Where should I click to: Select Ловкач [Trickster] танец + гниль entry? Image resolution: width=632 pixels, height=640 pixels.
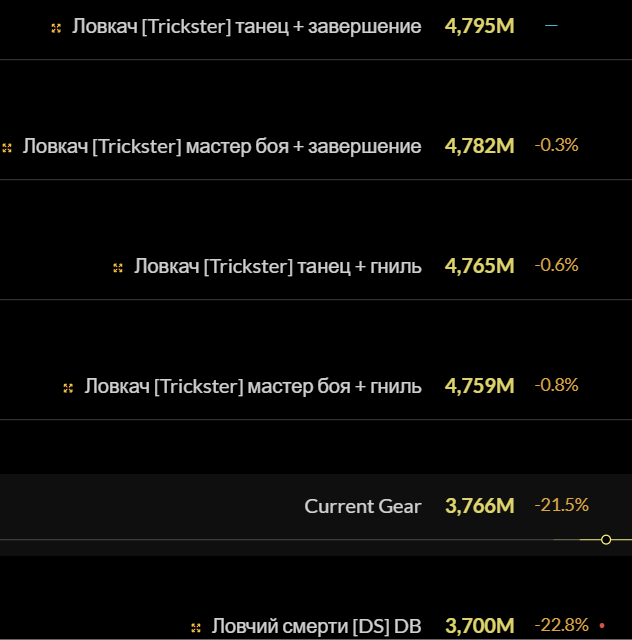[277, 266]
